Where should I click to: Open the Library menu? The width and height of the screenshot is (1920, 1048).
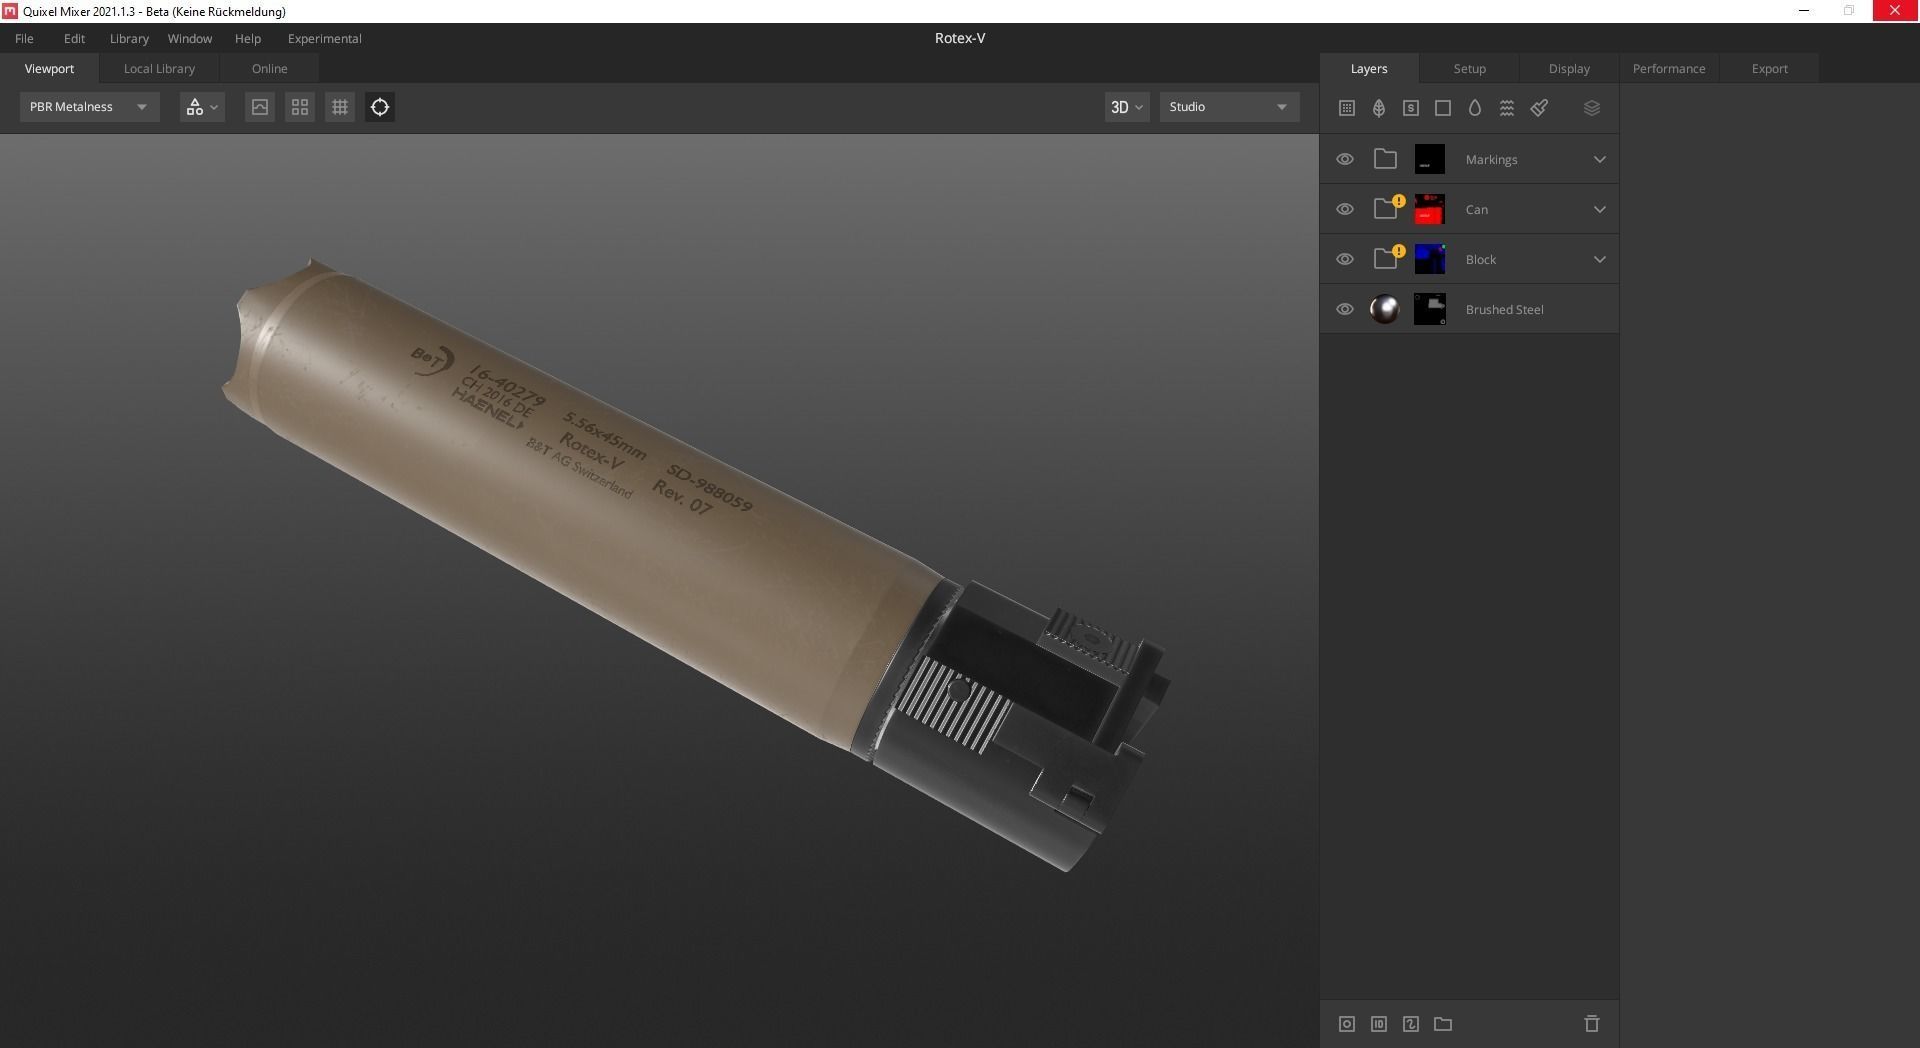point(129,38)
